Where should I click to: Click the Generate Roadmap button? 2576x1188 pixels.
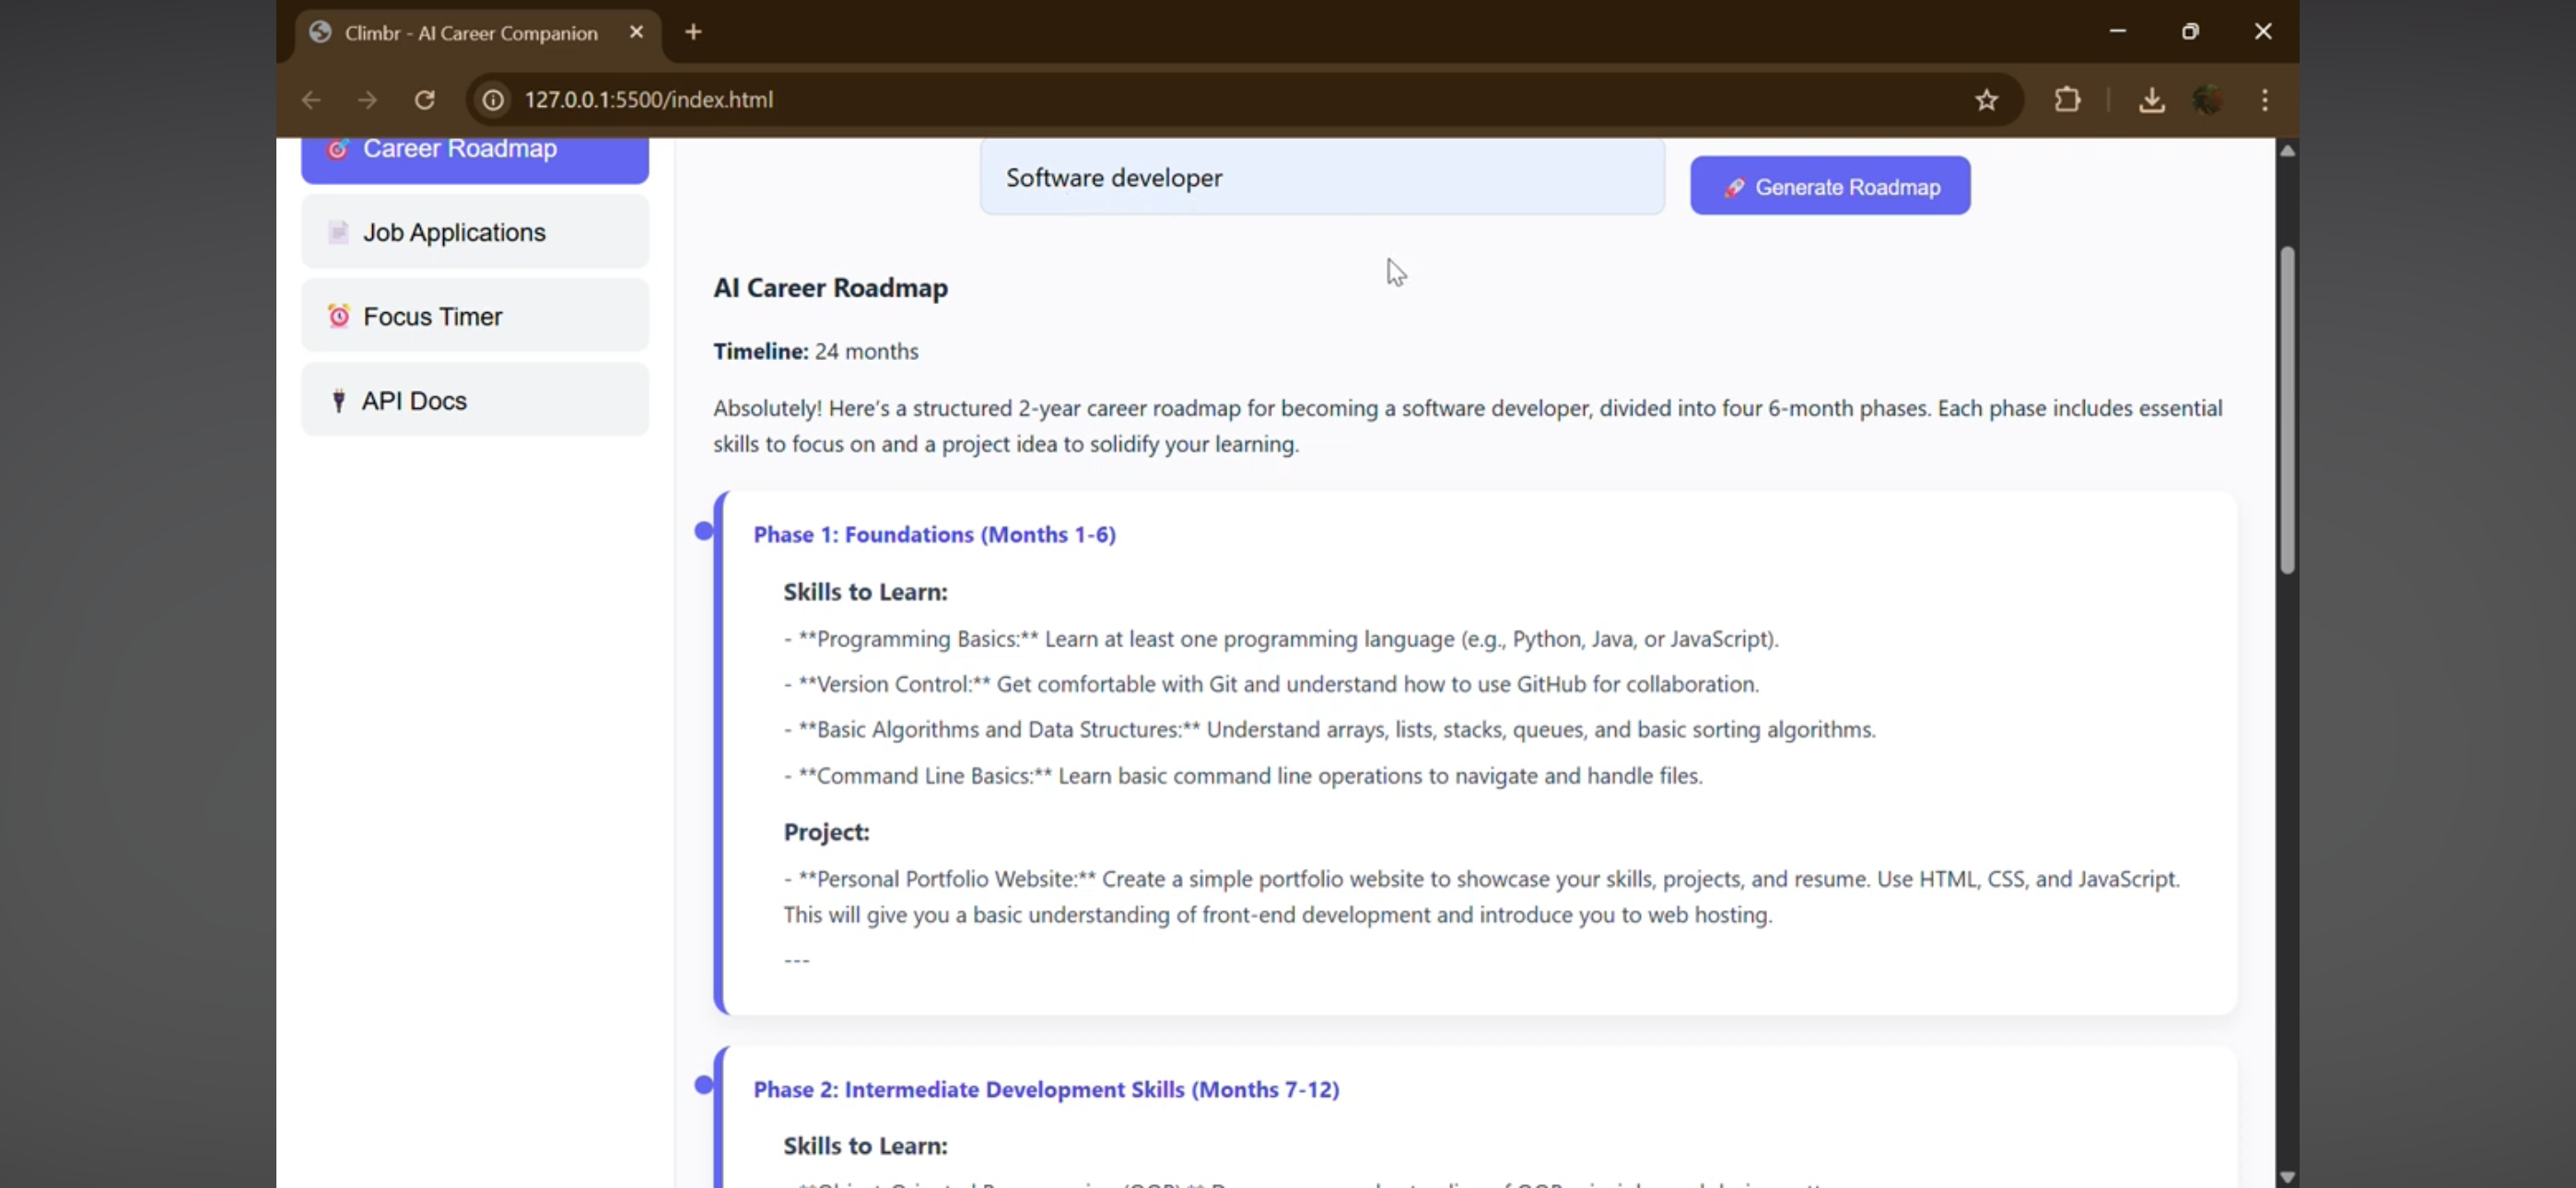tap(1830, 186)
